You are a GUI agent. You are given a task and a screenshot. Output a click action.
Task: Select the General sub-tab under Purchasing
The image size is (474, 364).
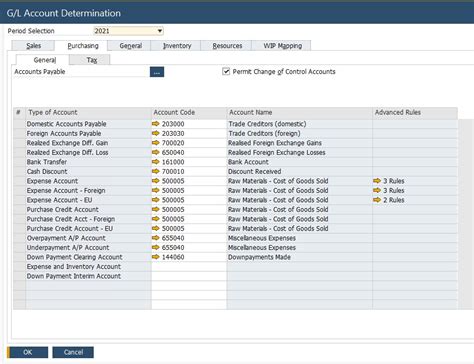coord(44,60)
